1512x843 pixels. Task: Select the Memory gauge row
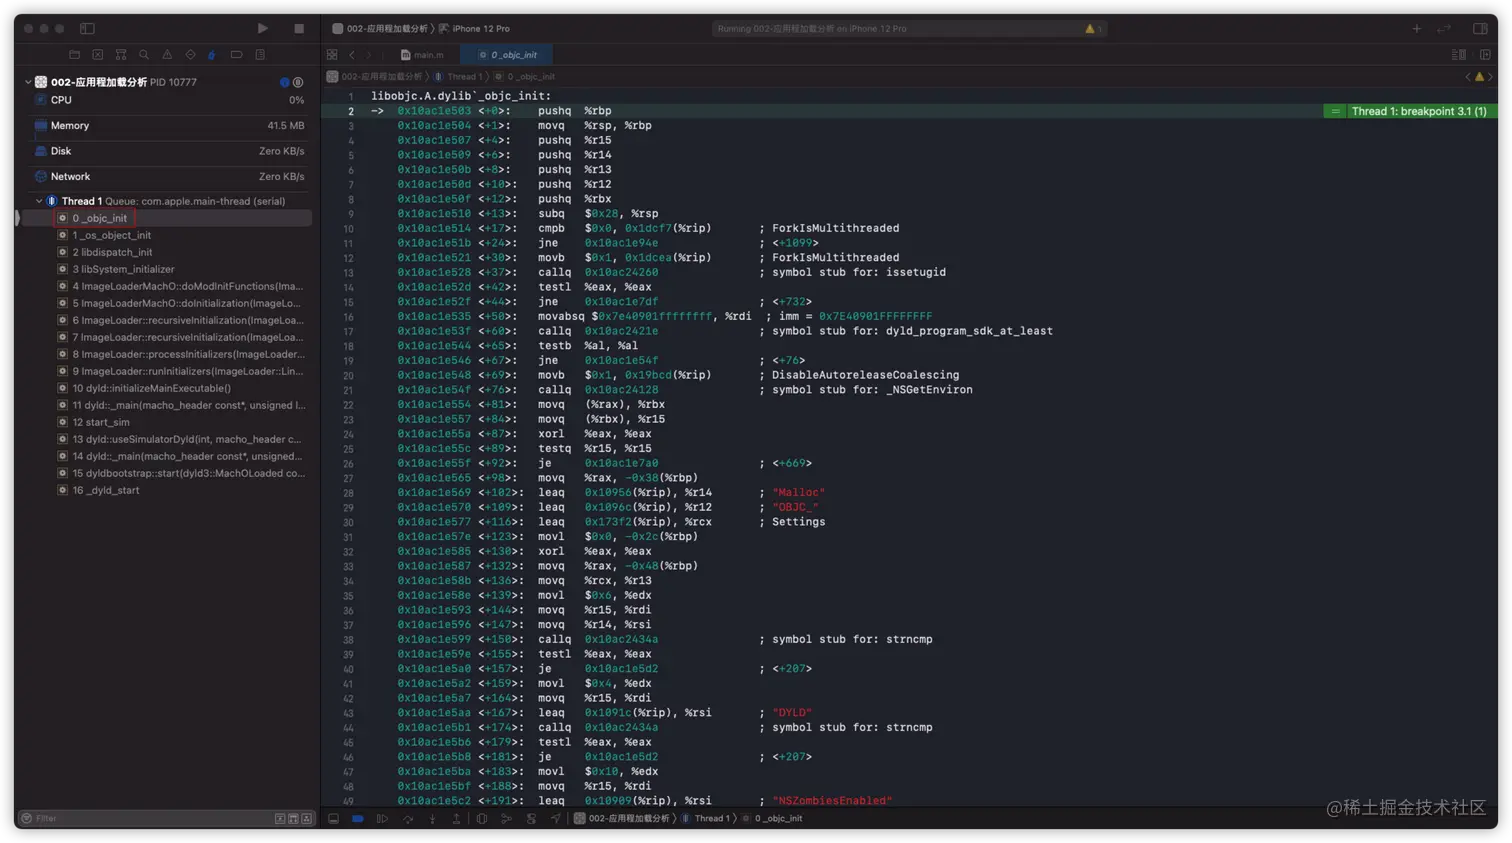tap(167, 126)
